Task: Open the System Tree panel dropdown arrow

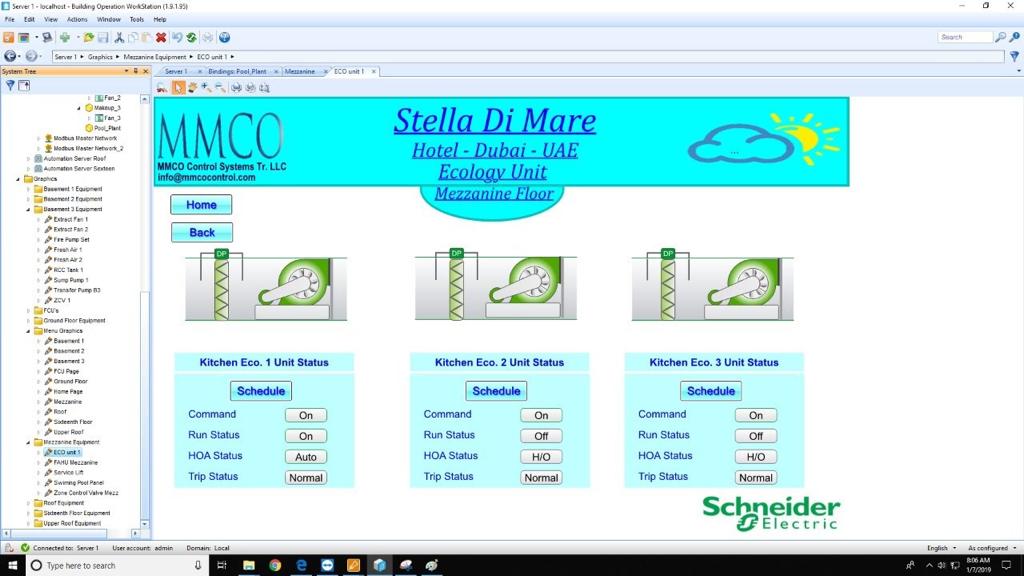Action: [126, 71]
